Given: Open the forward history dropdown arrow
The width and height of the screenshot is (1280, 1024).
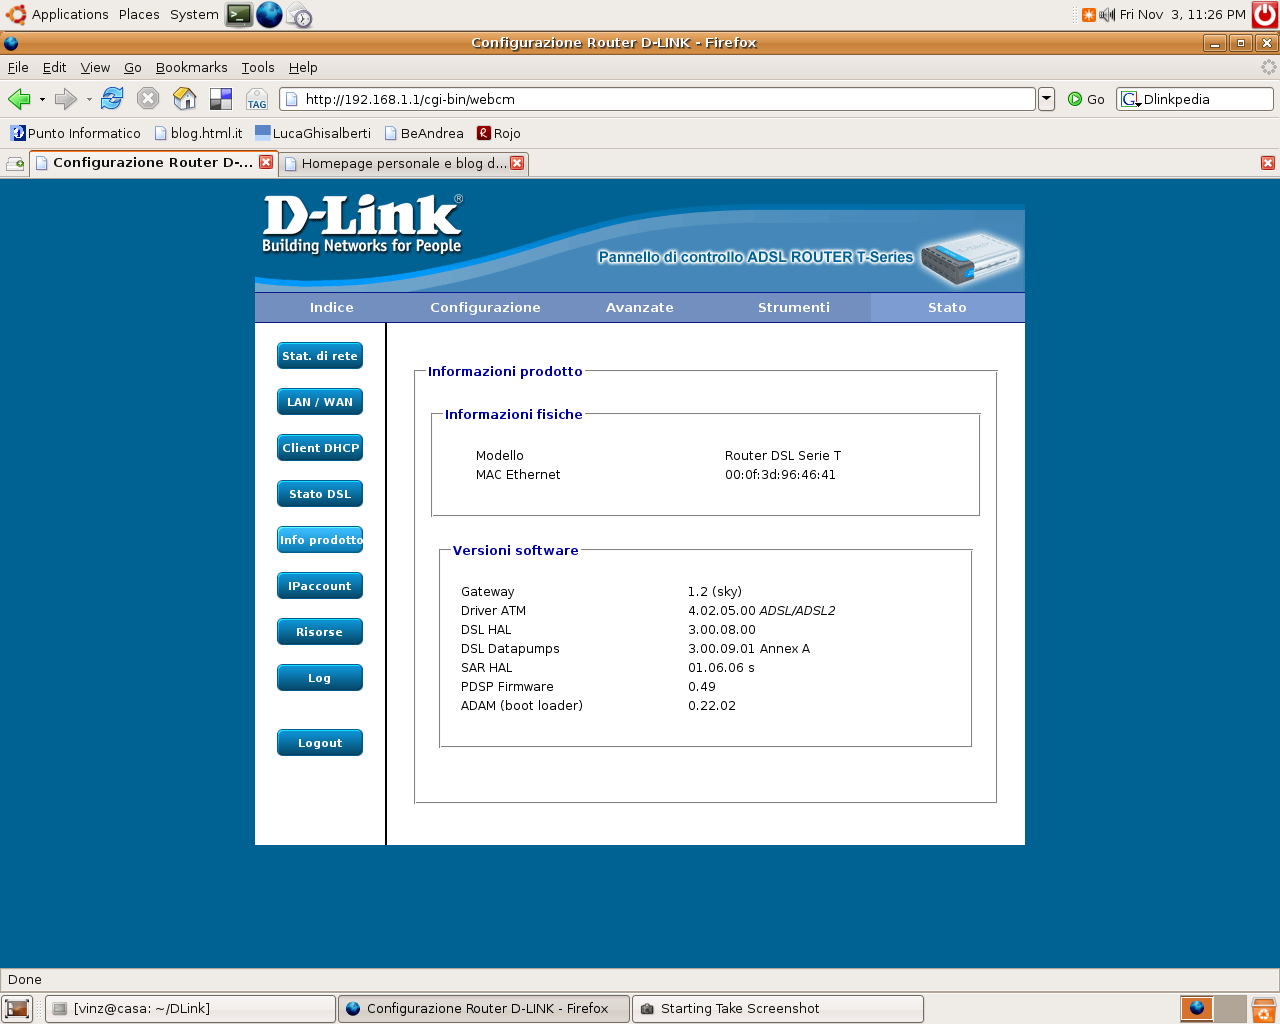Looking at the screenshot, I should [x=89, y=99].
